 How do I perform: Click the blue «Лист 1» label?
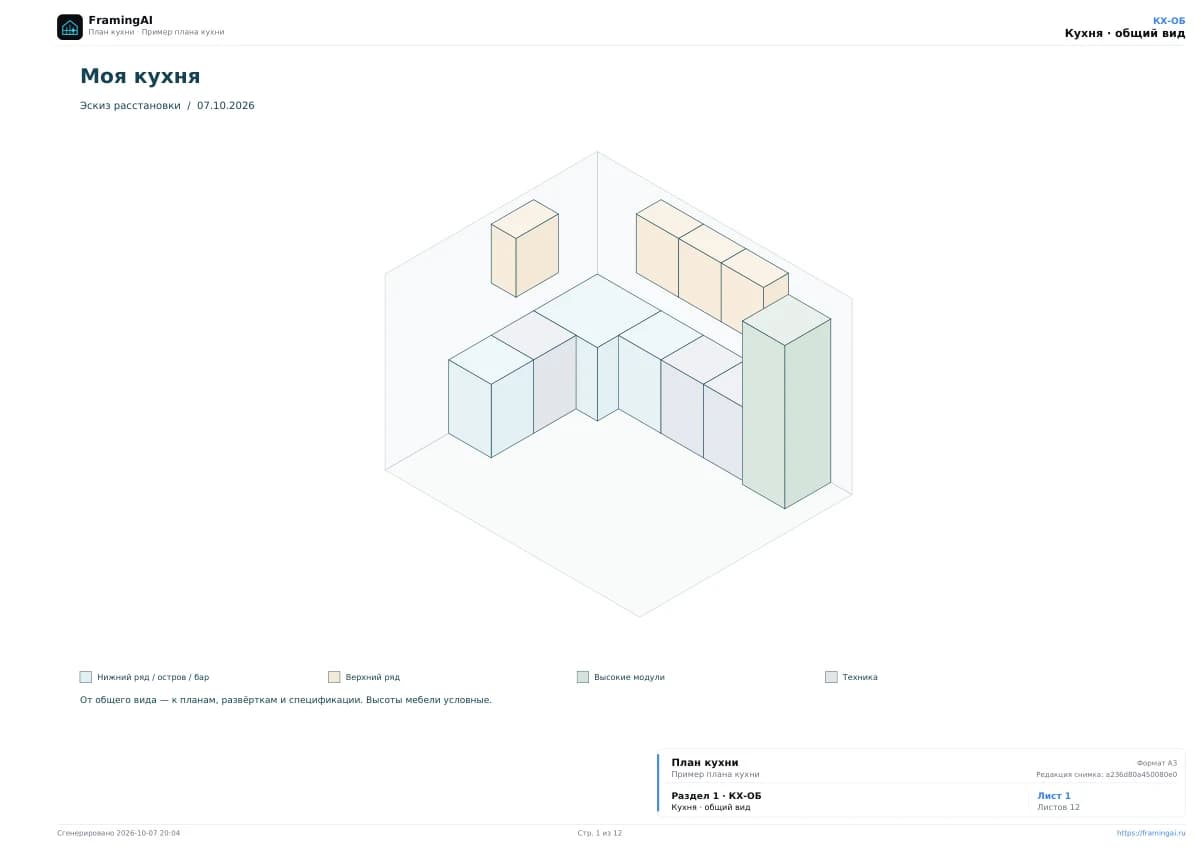(x=1054, y=796)
